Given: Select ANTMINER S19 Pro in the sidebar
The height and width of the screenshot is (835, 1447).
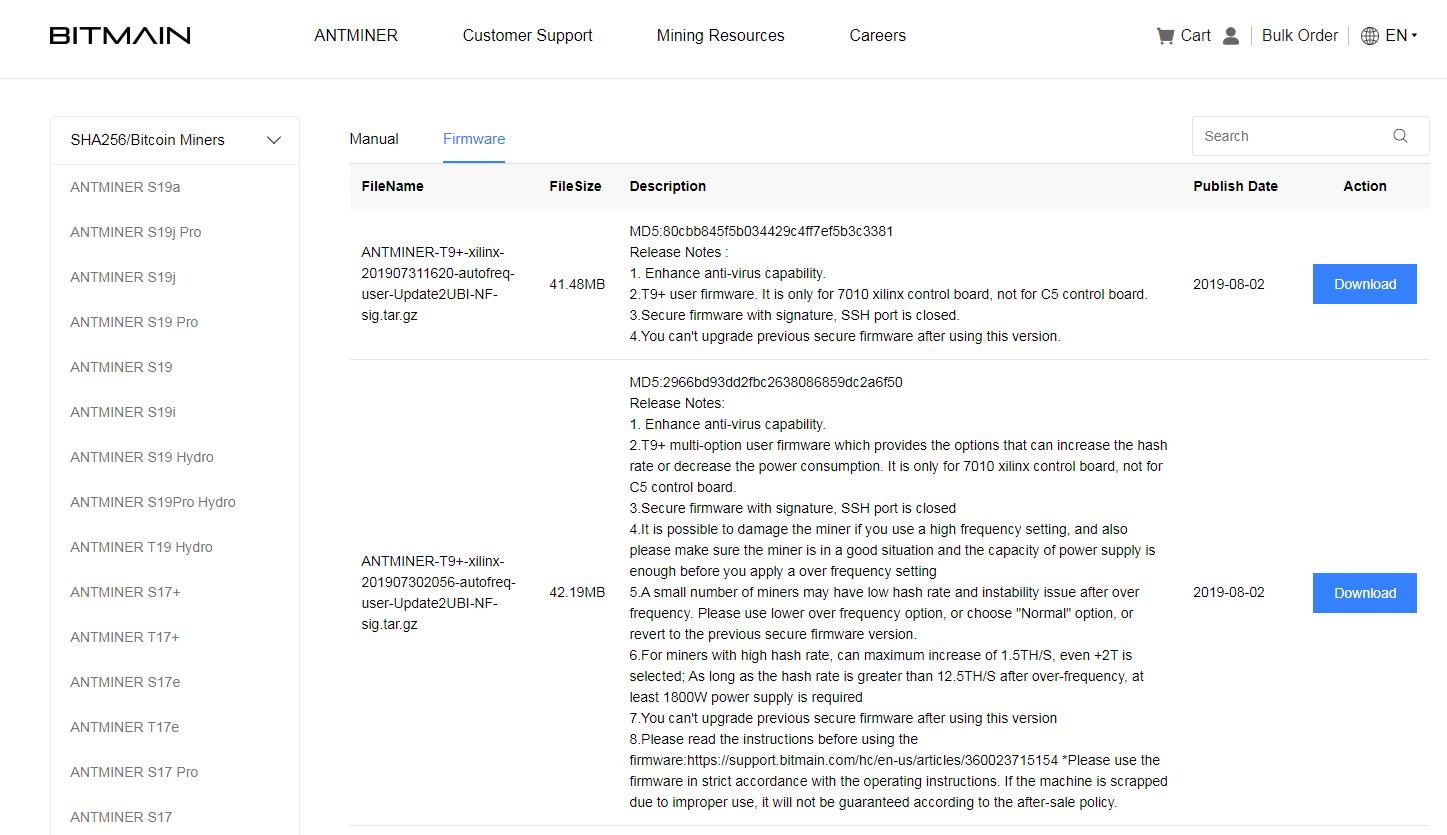Looking at the screenshot, I should click(x=134, y=322).
